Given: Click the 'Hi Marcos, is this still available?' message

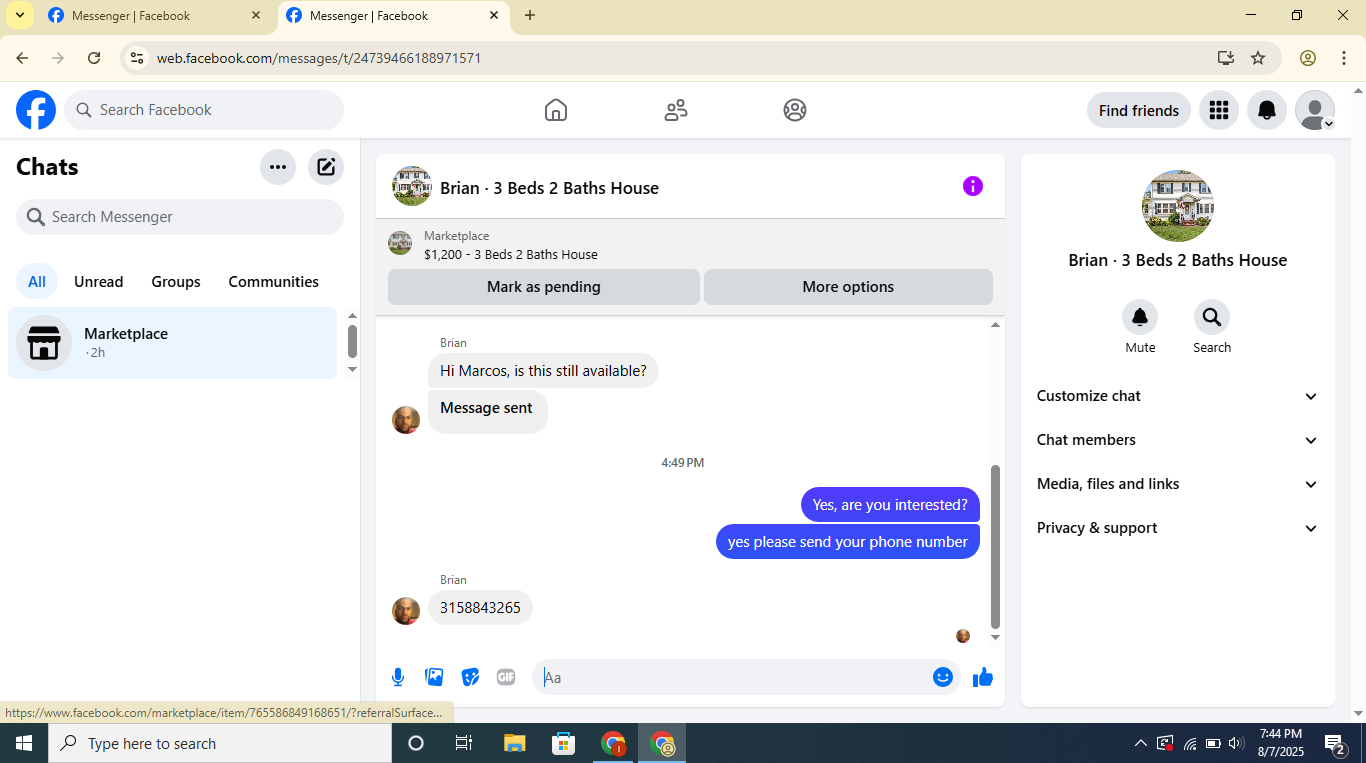Looking at the screenshot, I should point(543,371).
